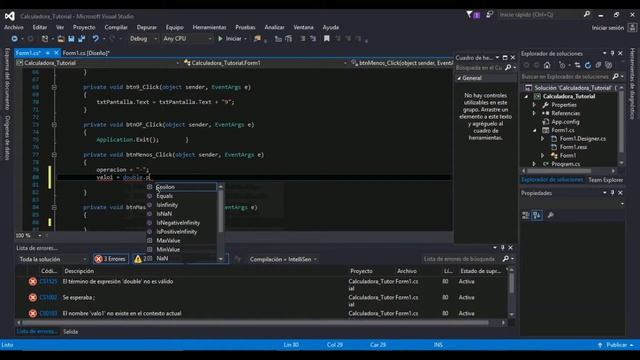Click Collapse All icon in Solution Explorer
This screenshot has height=360, width=640.
tap(598, 65)
